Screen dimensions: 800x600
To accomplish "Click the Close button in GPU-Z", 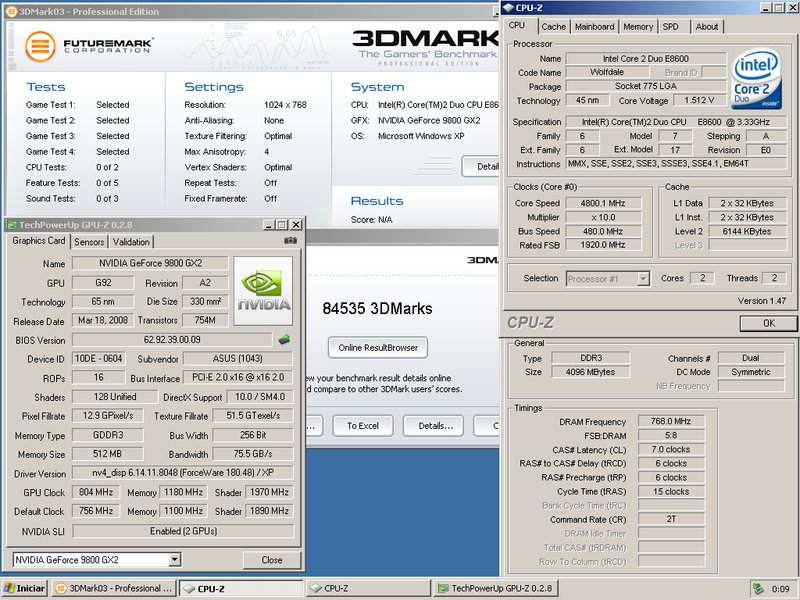I will coord(272,560).
